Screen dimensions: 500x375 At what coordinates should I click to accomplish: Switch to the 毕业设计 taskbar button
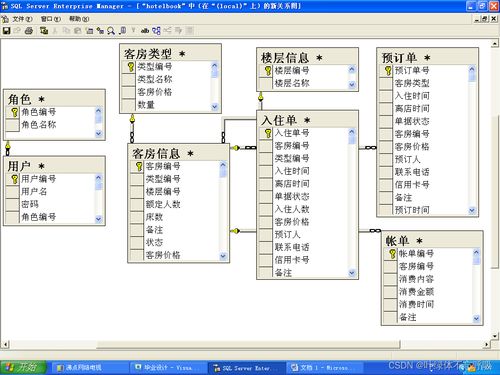[x=168, y=368]
